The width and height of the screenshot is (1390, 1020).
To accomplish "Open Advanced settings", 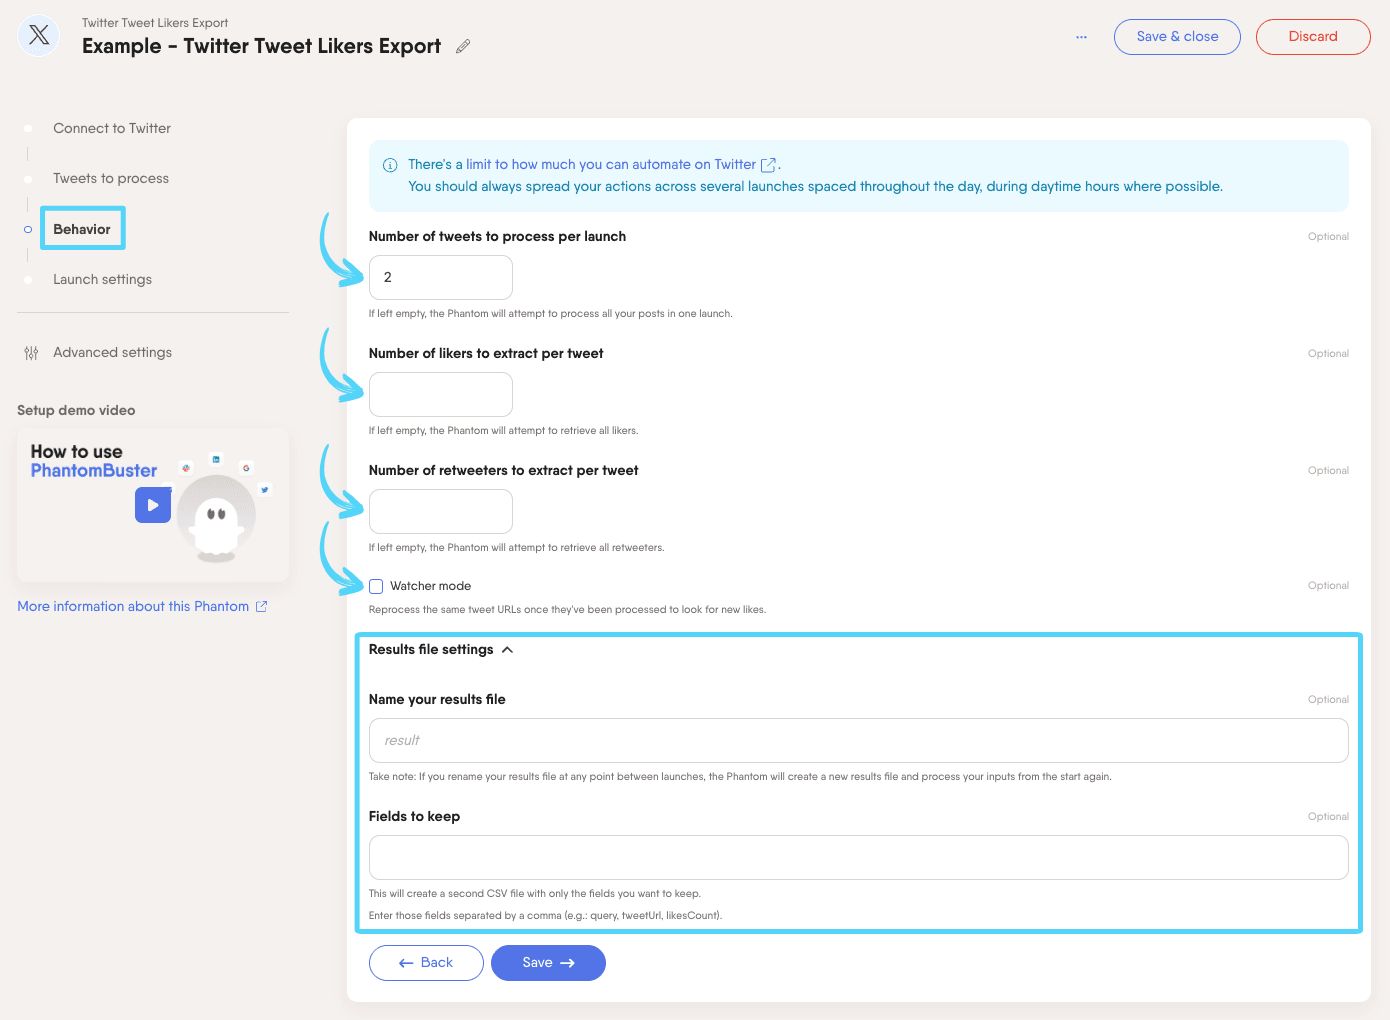I will tap(112, 352).
